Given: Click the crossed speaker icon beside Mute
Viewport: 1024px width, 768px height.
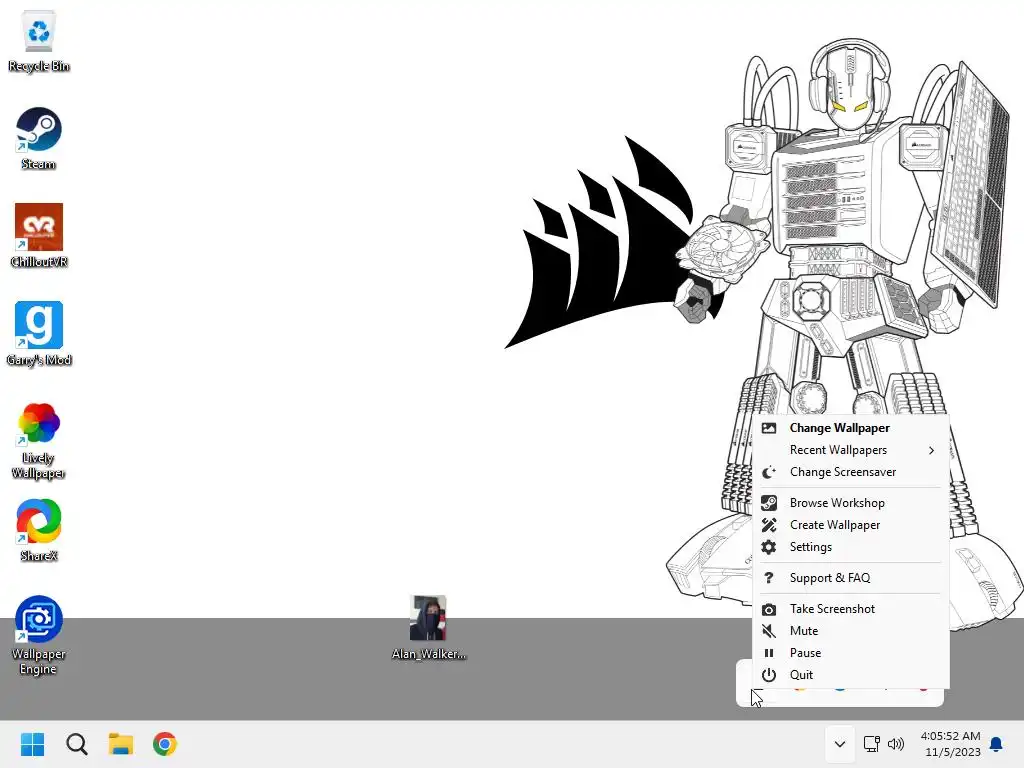Looking at the screenshot, I should (769, 631).
